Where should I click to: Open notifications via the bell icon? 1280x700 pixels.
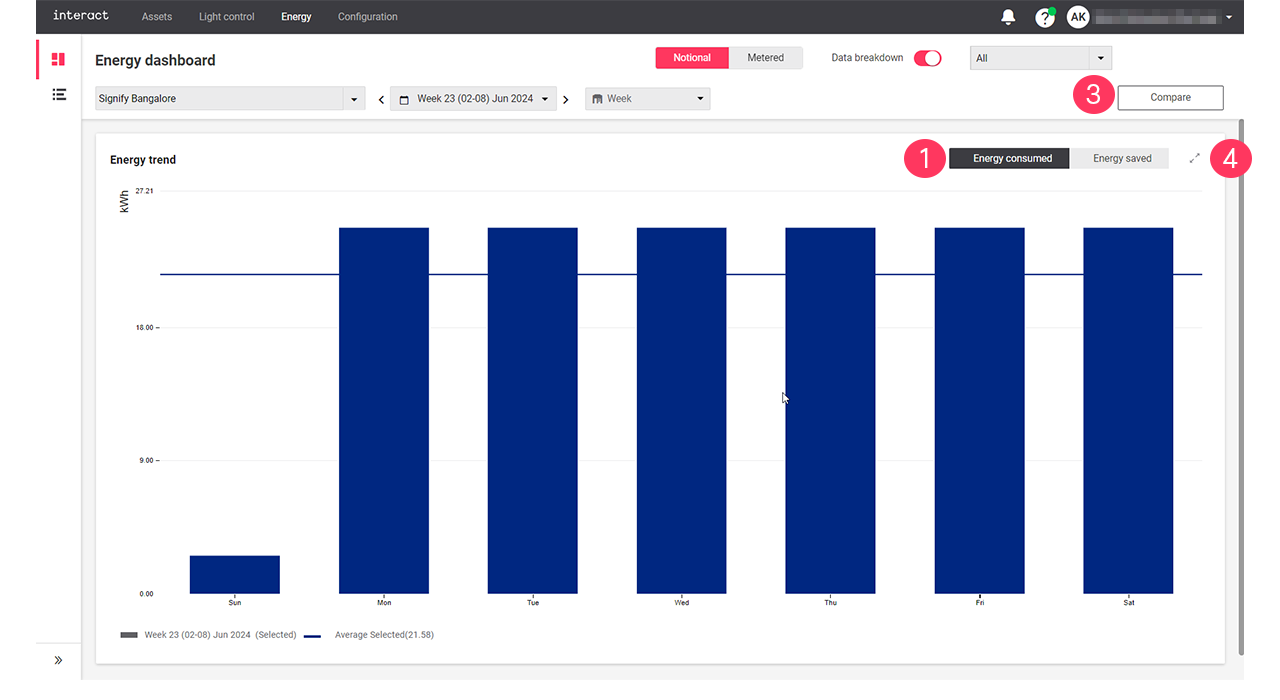[1007, 17]
